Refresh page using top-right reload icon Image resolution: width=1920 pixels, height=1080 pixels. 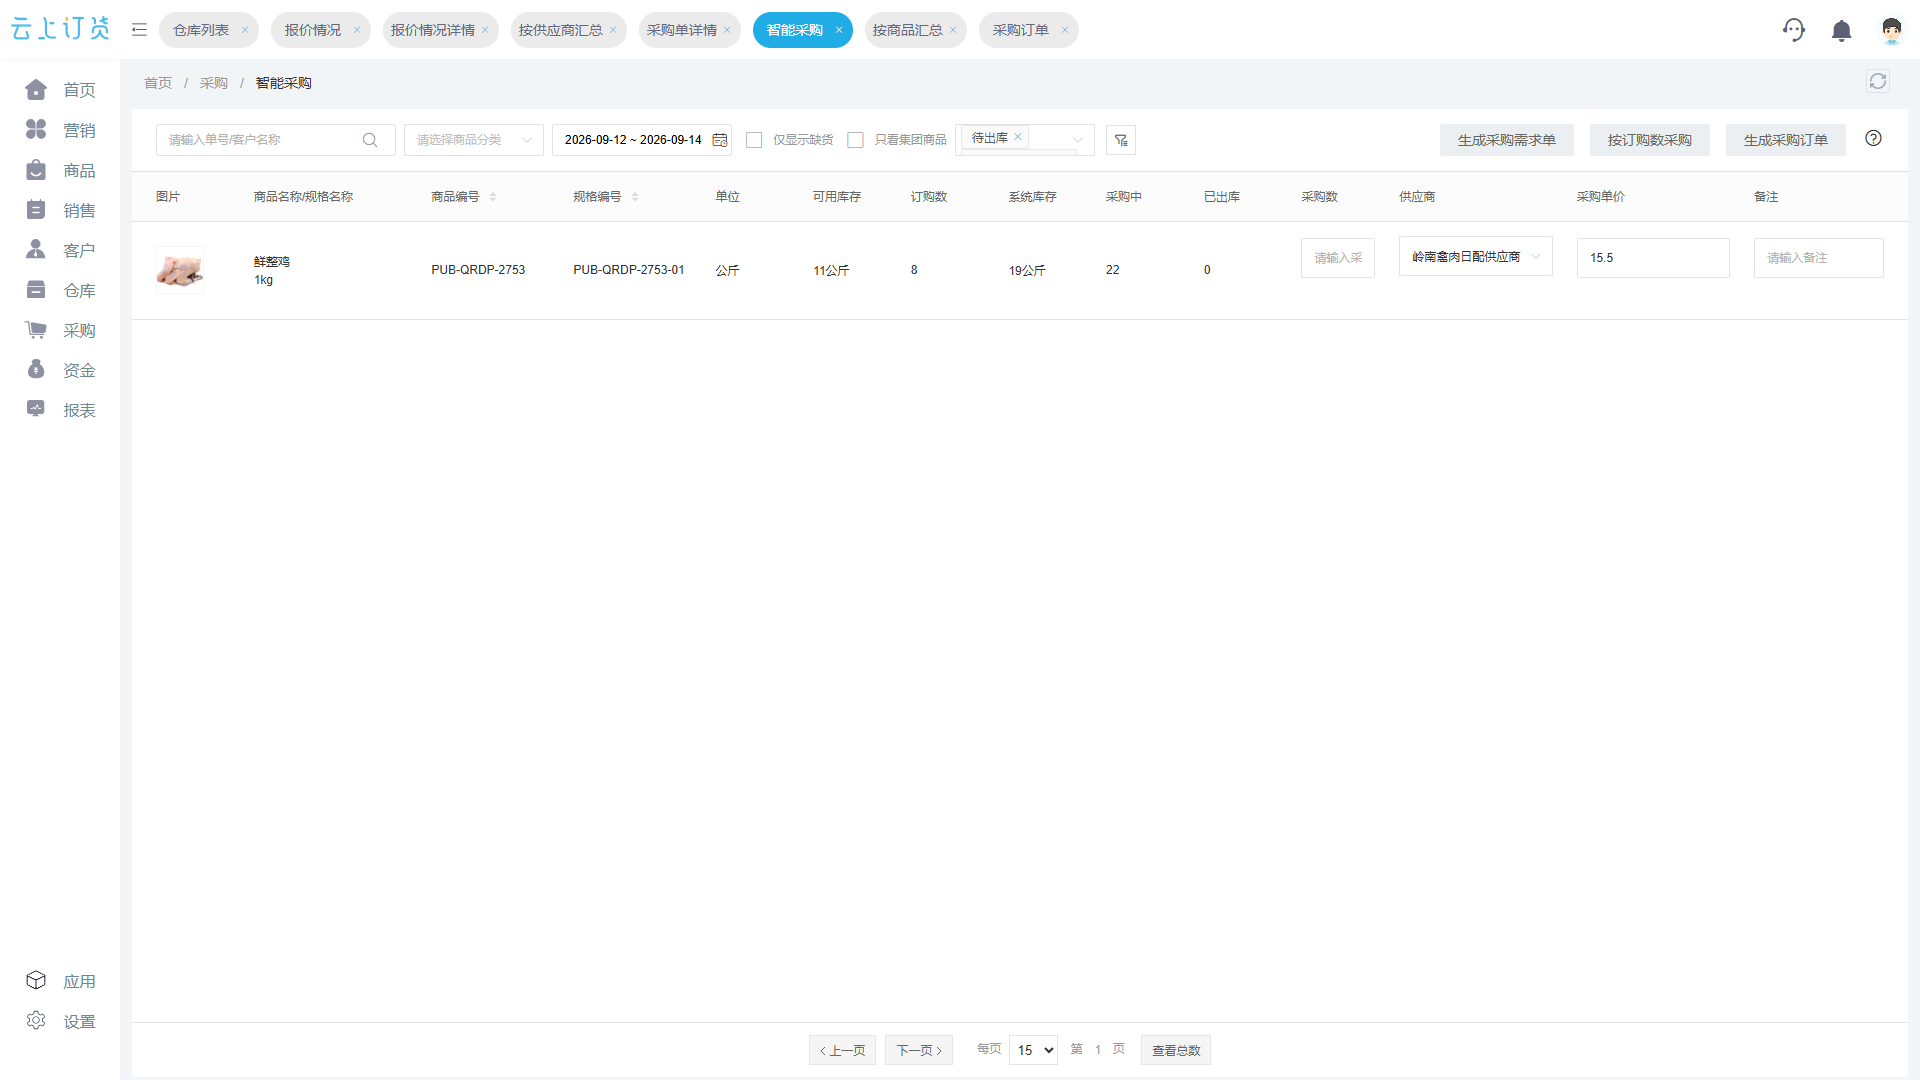pos(1878,82)
